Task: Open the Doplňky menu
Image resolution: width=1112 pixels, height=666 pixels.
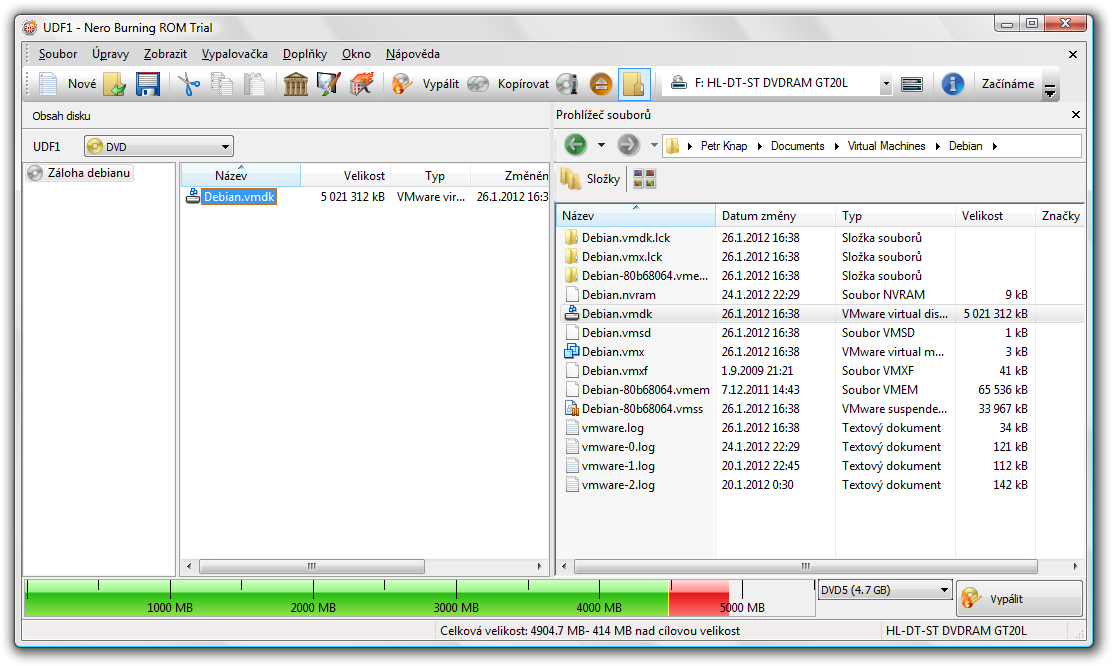Action: (305, 54)
